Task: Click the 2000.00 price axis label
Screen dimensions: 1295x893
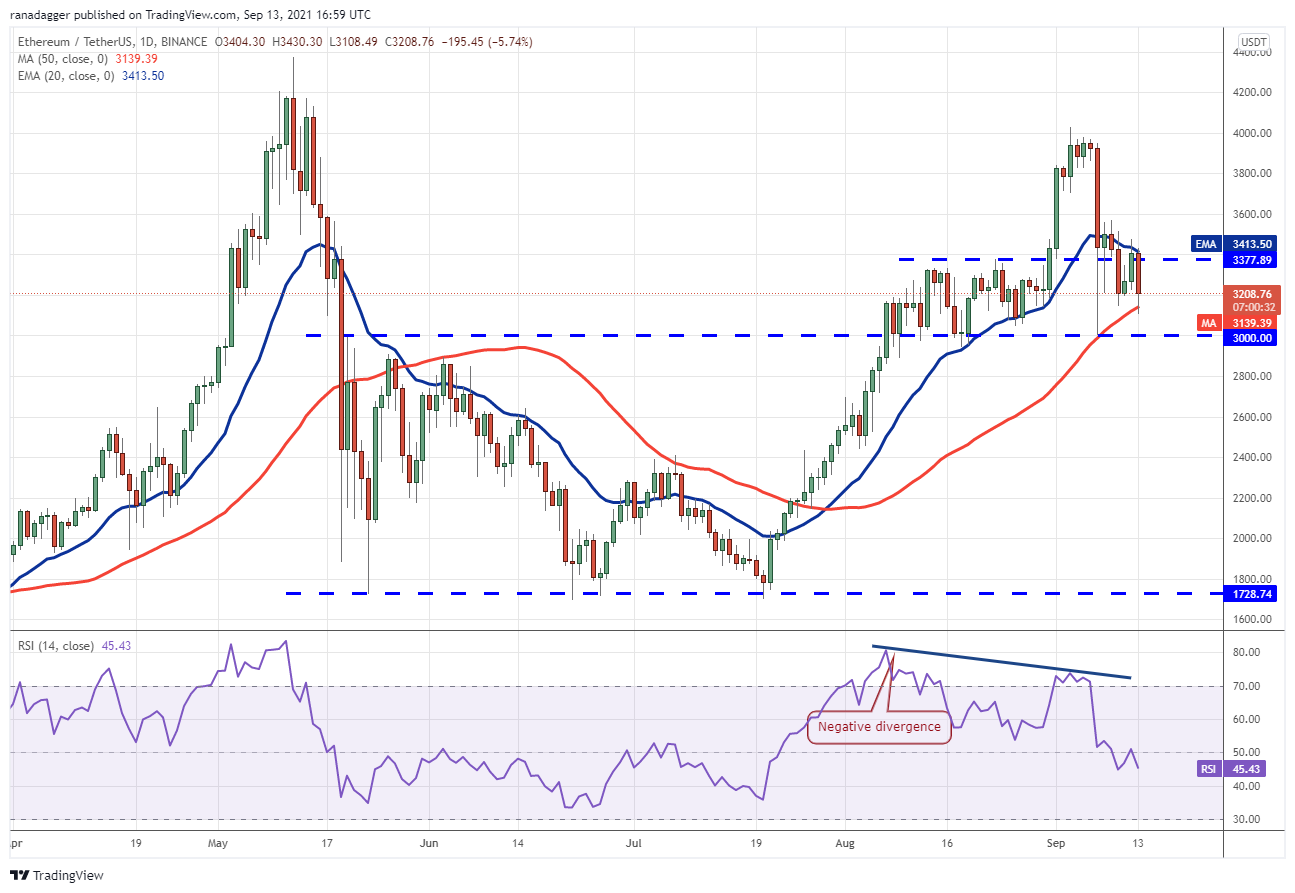Action: point(1251,539)
